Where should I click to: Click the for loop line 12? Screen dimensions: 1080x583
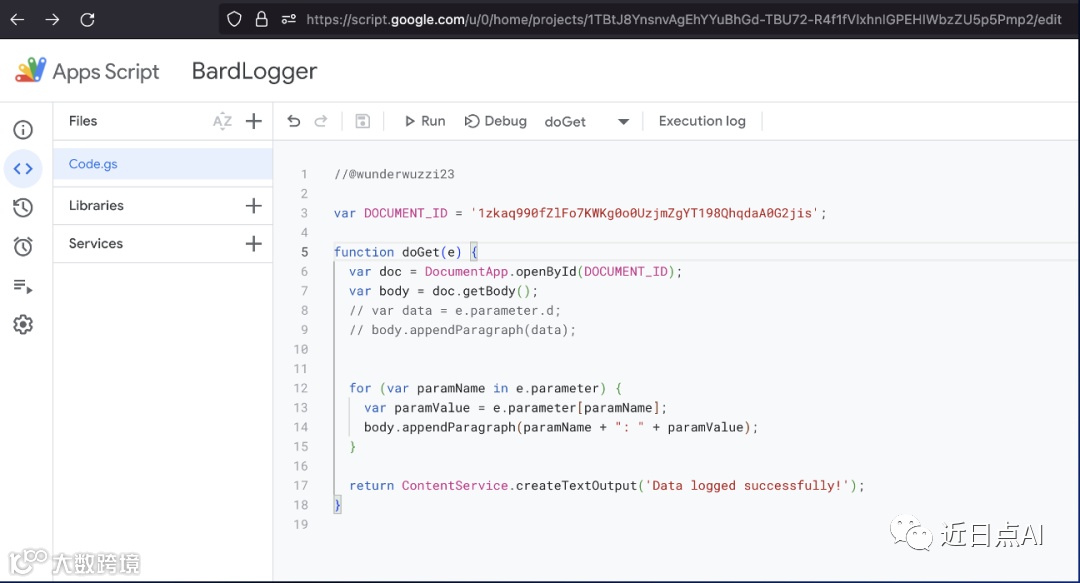[x=486, y=388]
